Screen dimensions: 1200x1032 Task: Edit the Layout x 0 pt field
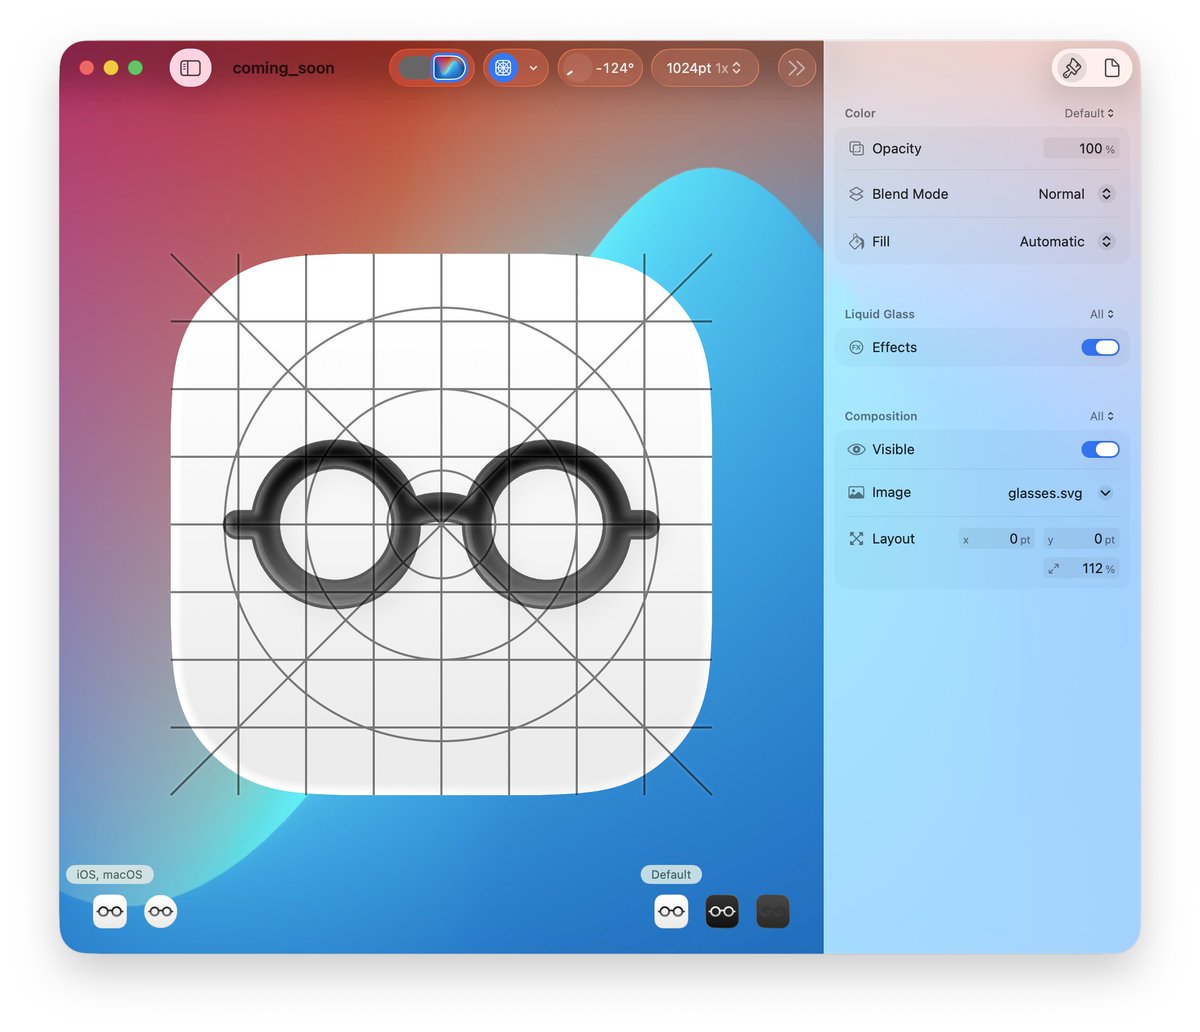click(x=996, y=539)
